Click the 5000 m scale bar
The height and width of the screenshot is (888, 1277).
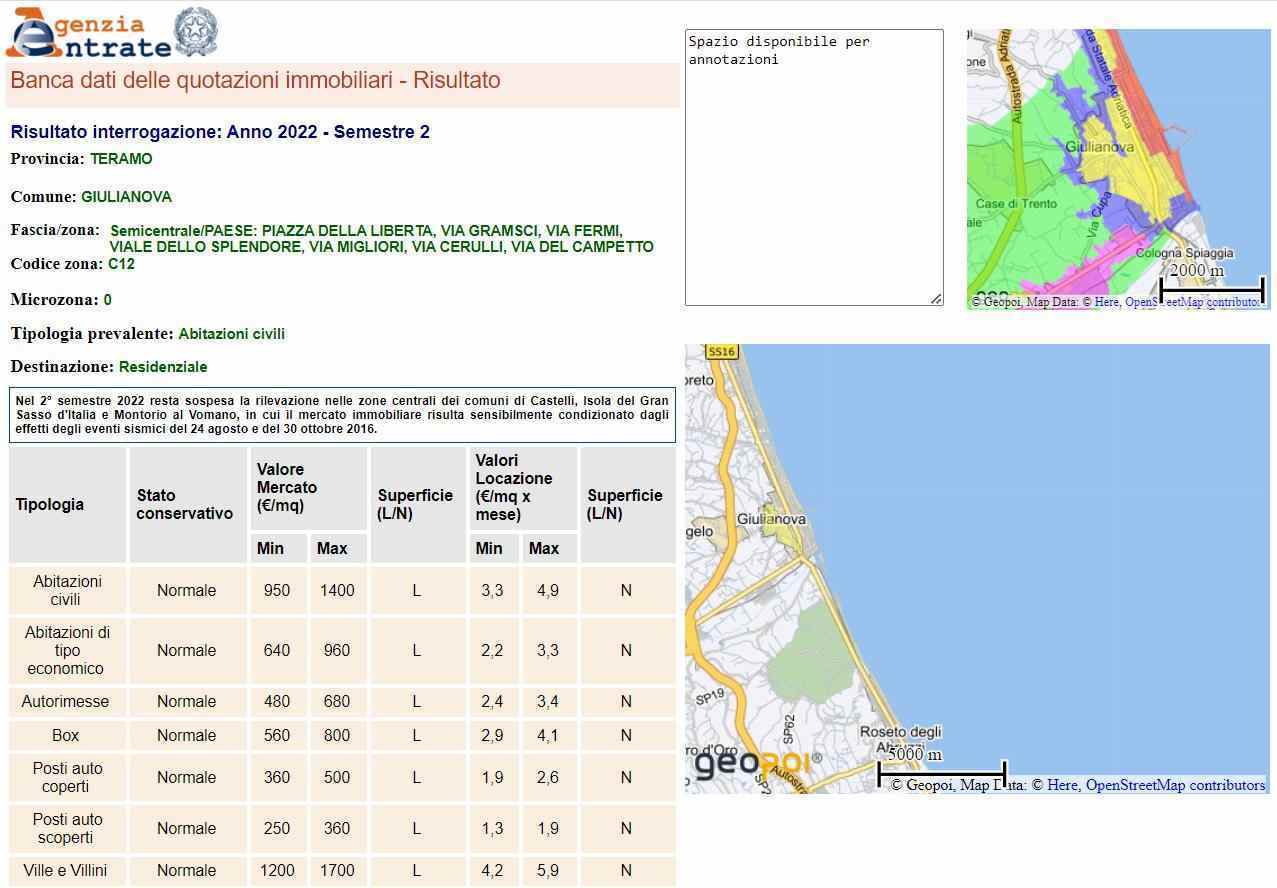tap(941, 772)
